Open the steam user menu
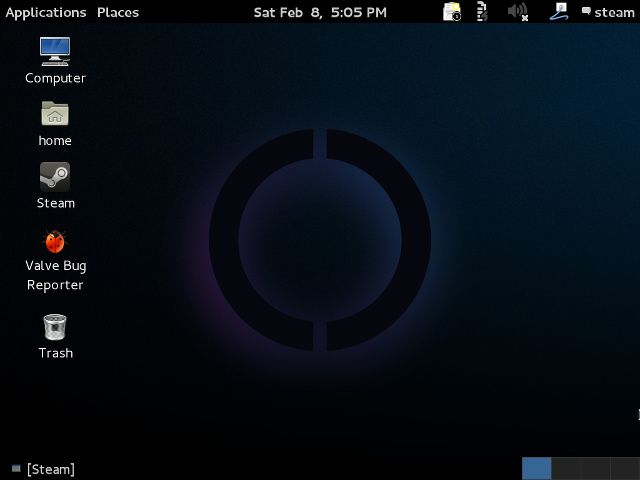640x480 pixels. 608,13
